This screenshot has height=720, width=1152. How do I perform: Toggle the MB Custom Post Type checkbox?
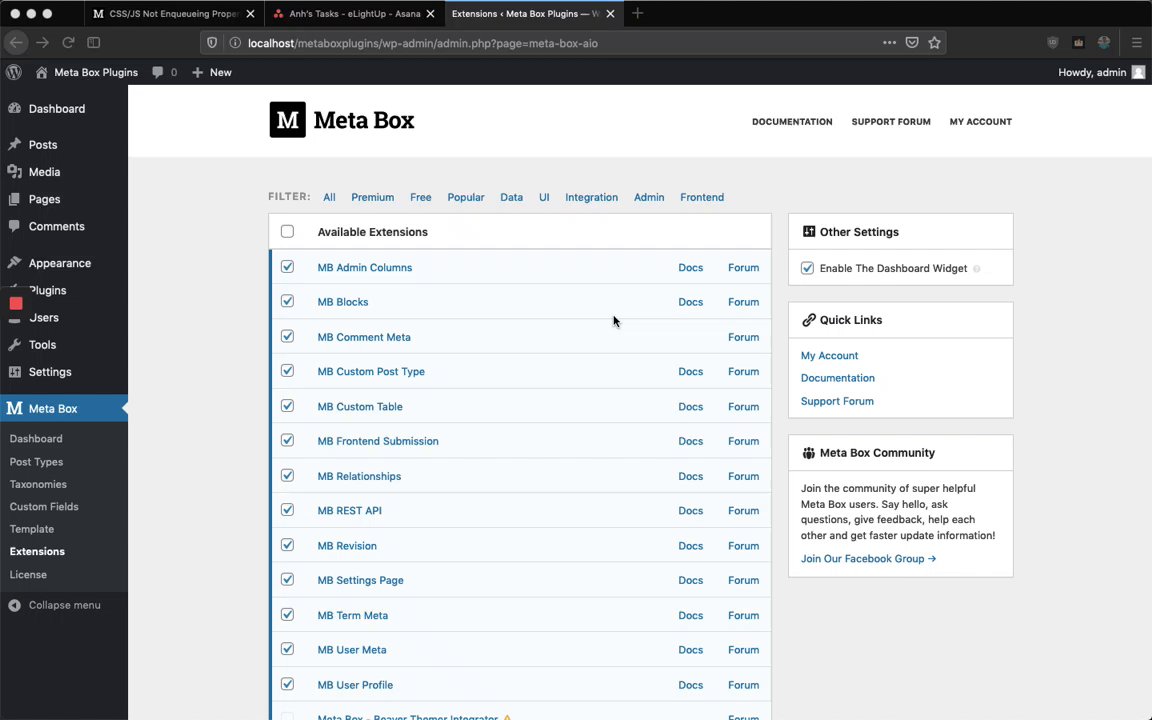coord(287,371)
